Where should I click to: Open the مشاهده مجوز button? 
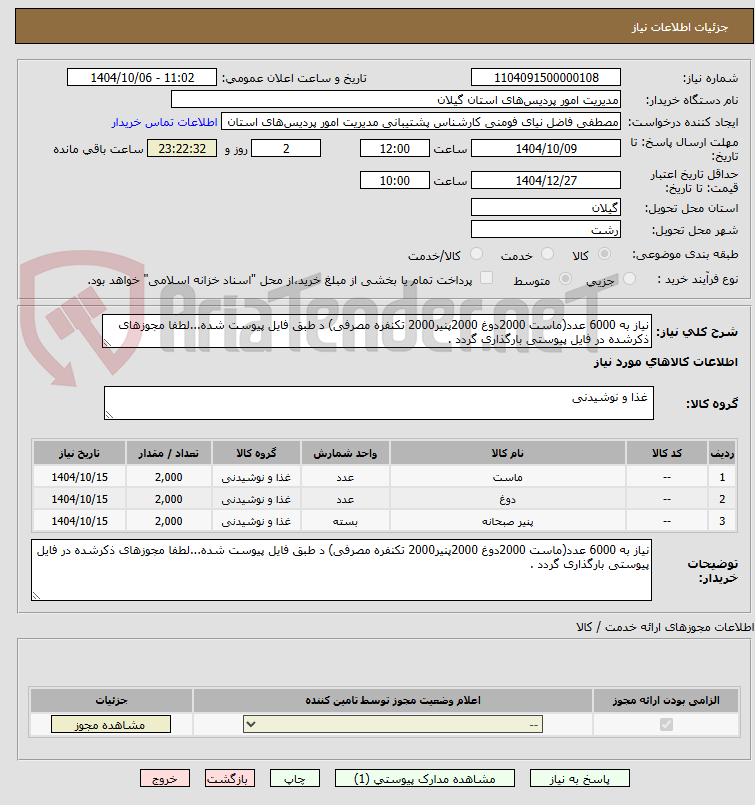tap(111, 724)
